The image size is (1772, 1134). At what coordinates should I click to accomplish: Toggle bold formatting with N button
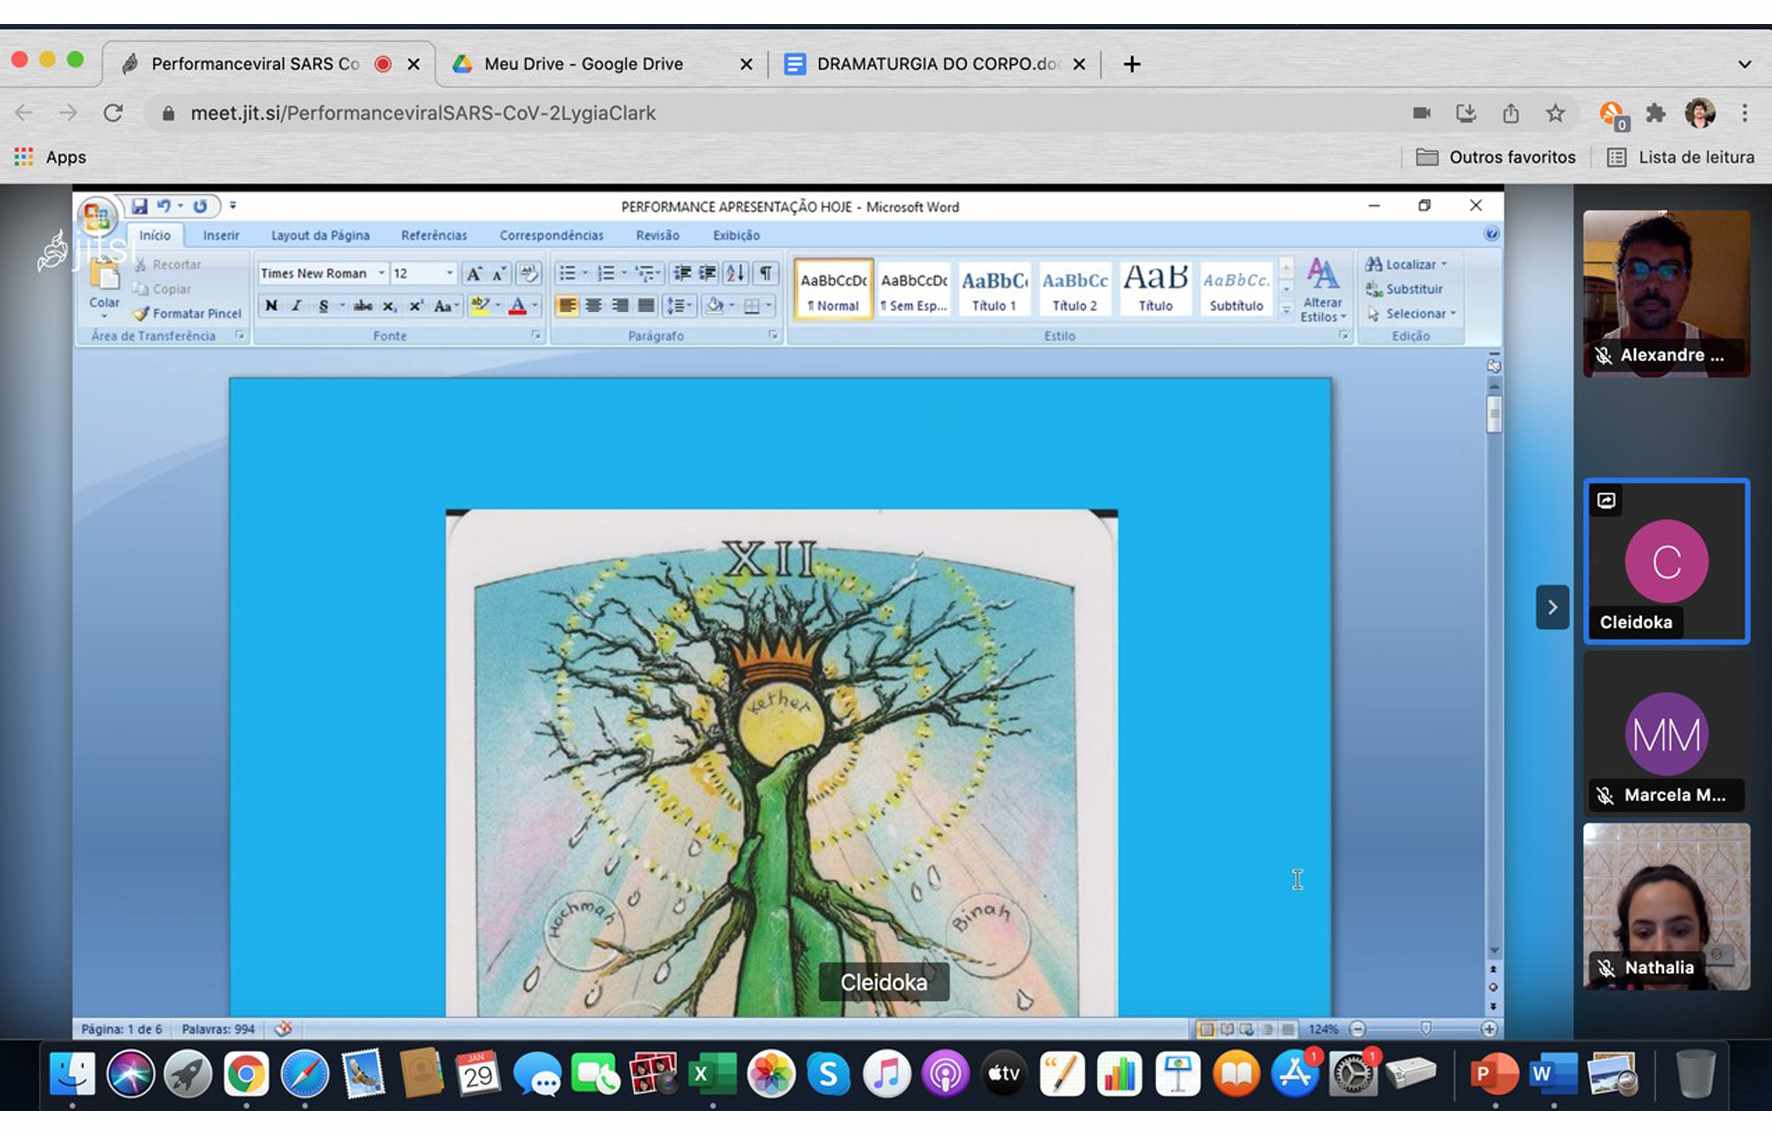(x=271, y=306)
